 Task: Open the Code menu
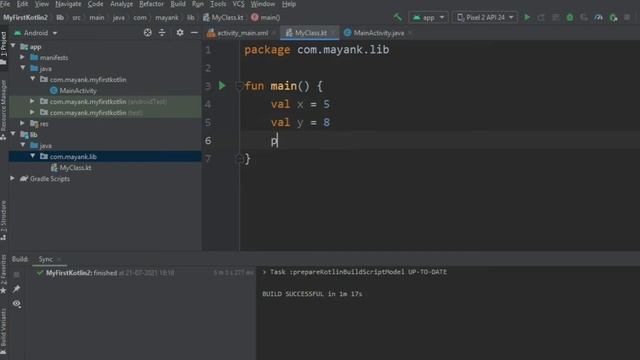click(x=96, y=4)
